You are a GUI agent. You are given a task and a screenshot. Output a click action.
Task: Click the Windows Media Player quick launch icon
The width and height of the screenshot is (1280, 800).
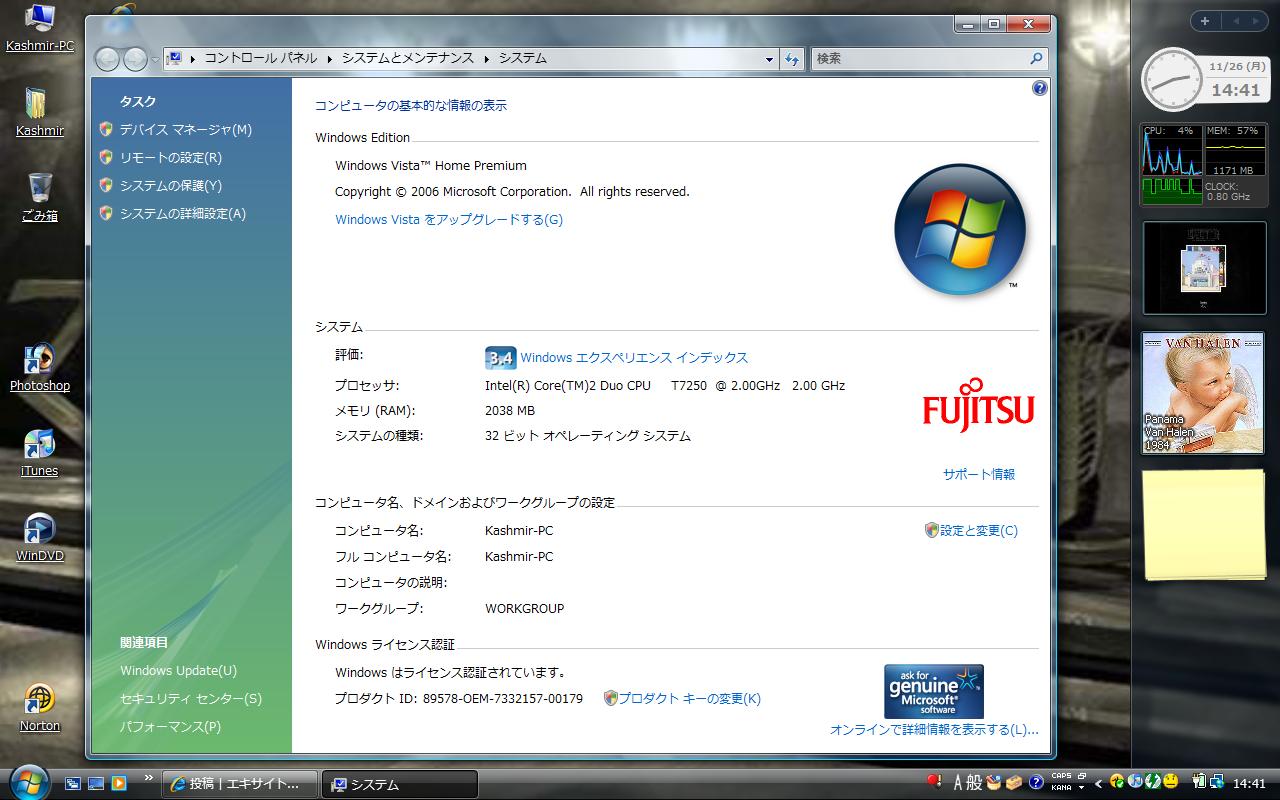pyautogui.click(x=119, y=784)
